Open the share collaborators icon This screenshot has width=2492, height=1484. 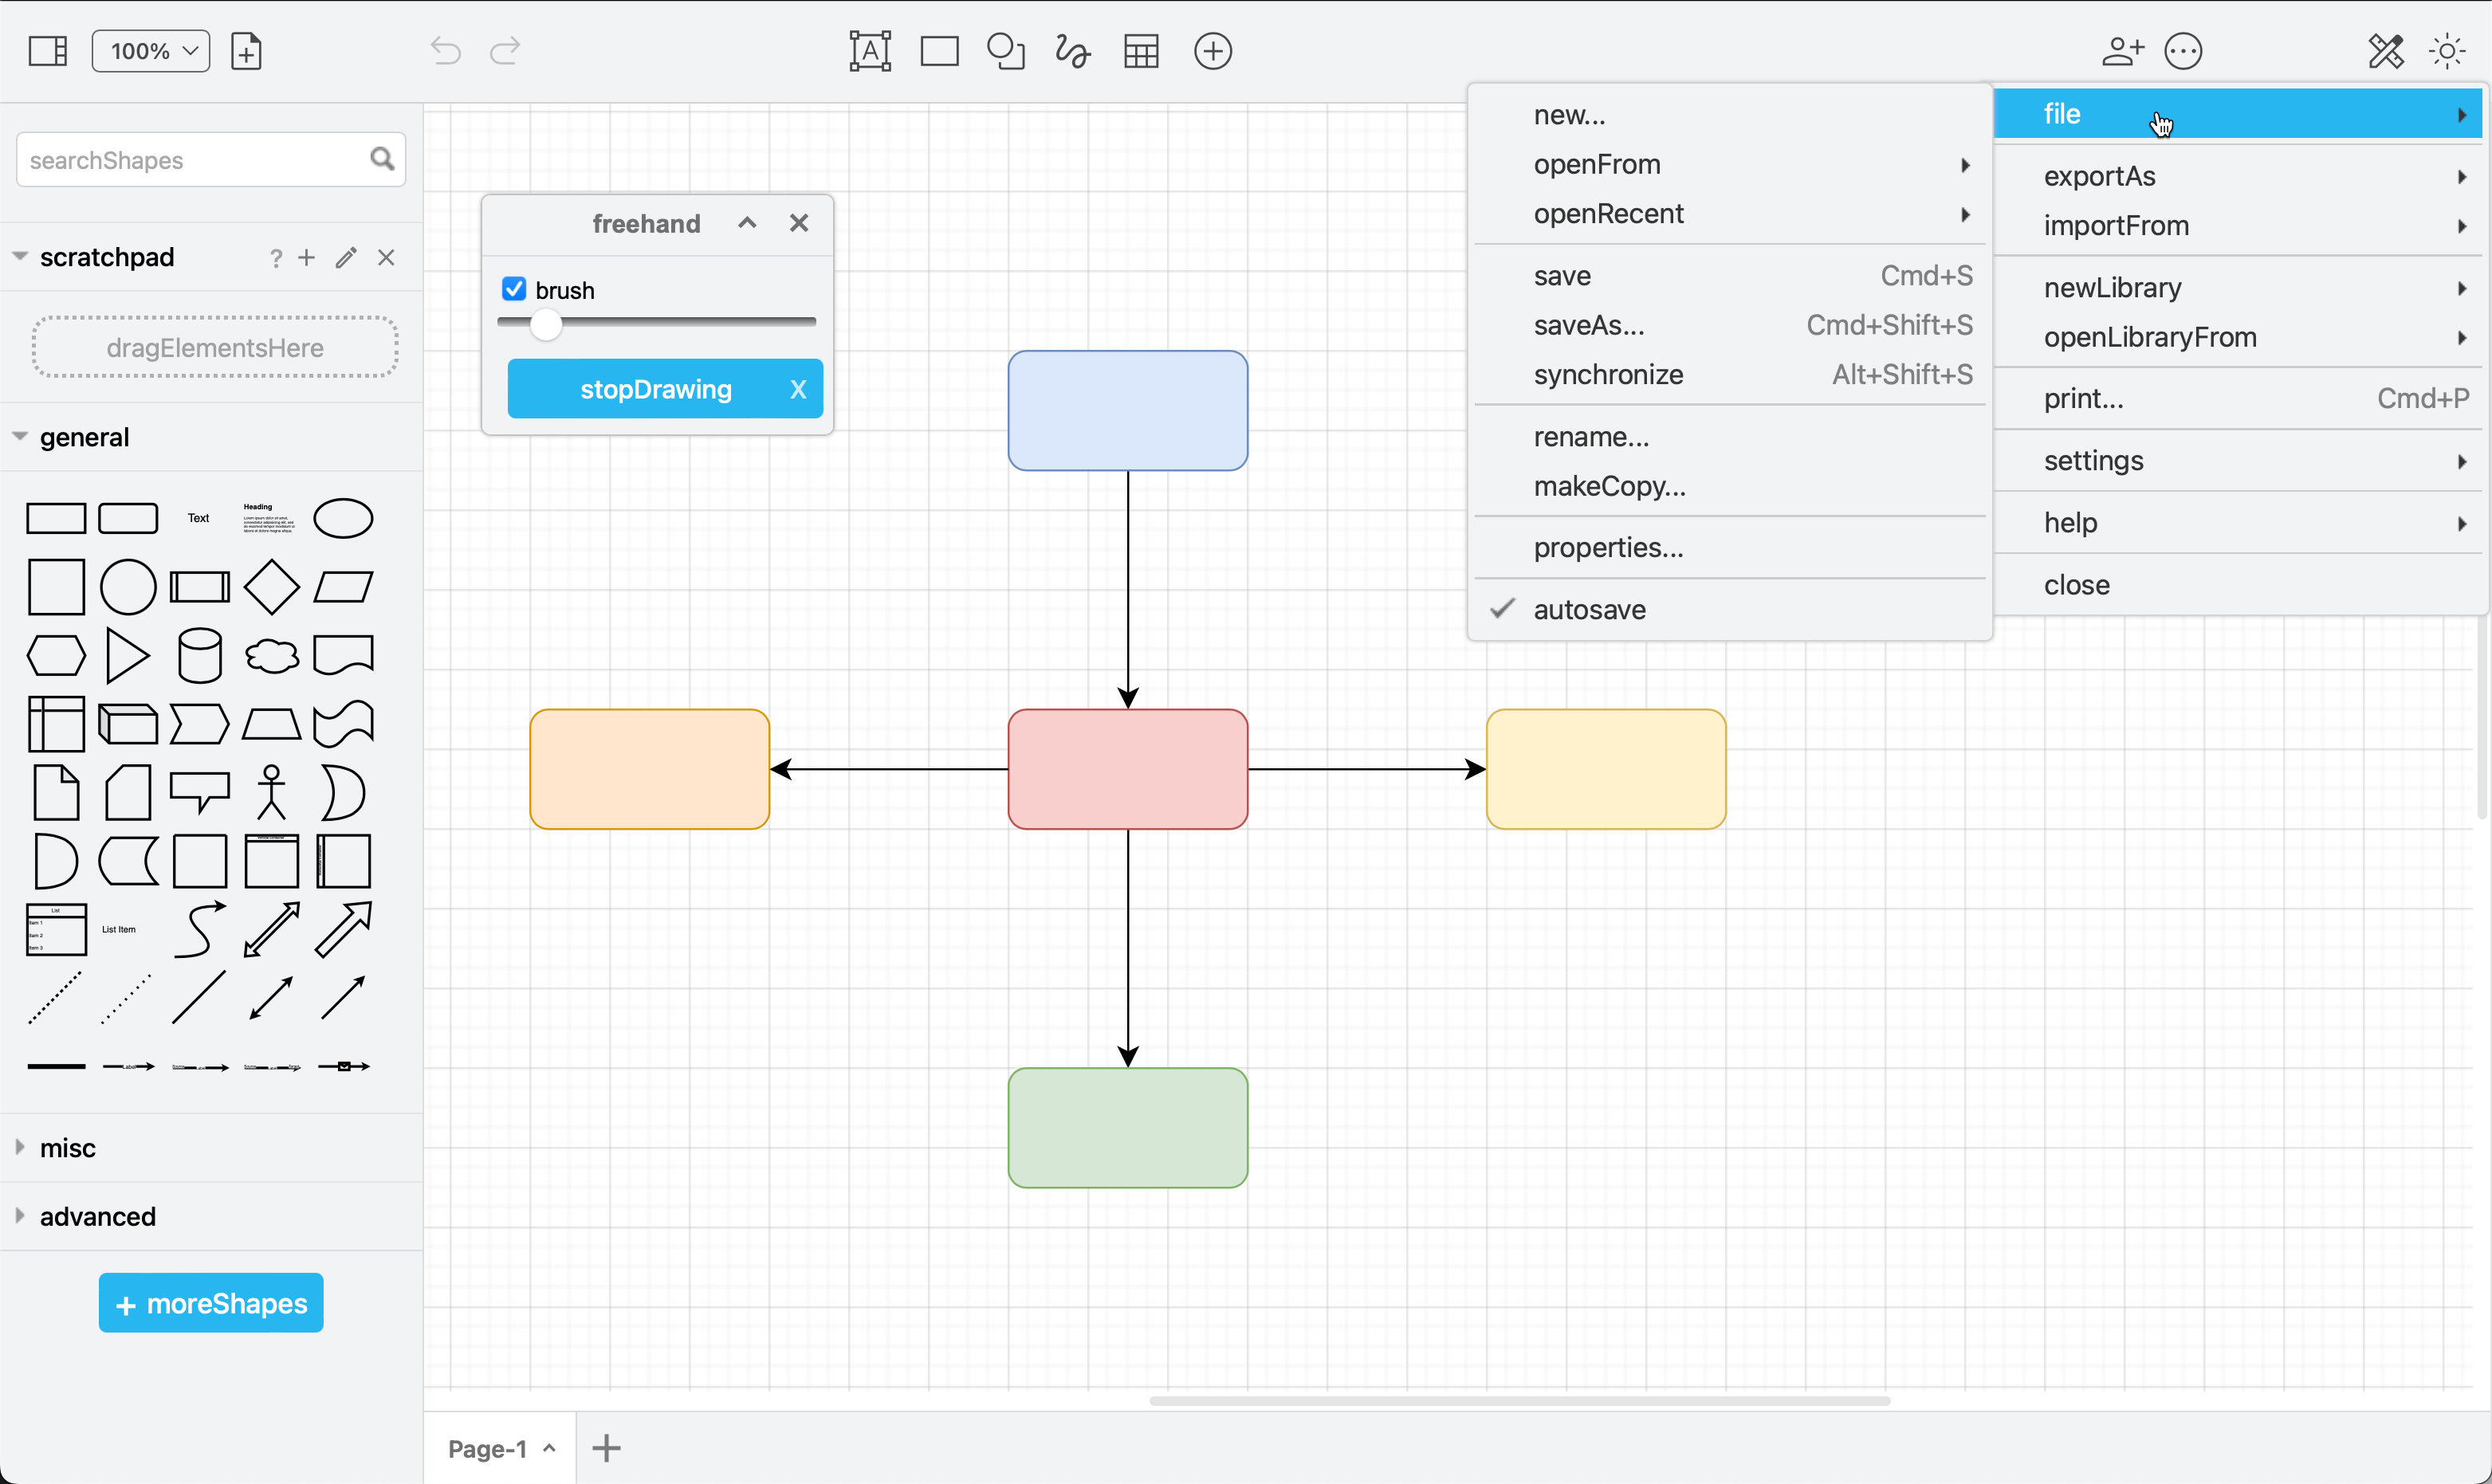coord(2121,51)
